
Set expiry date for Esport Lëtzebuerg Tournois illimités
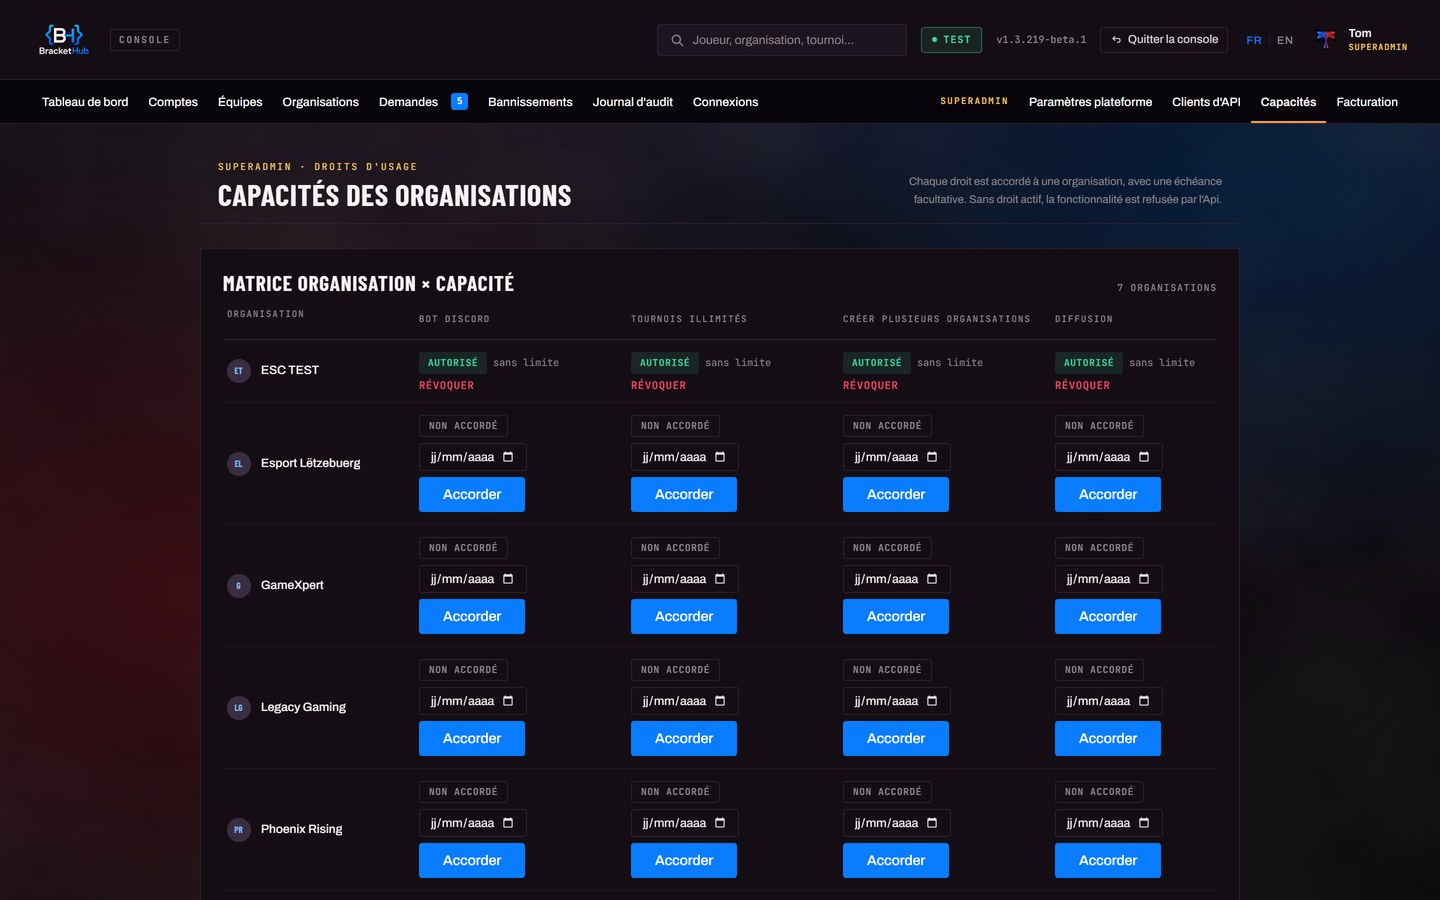pos(685,457)
